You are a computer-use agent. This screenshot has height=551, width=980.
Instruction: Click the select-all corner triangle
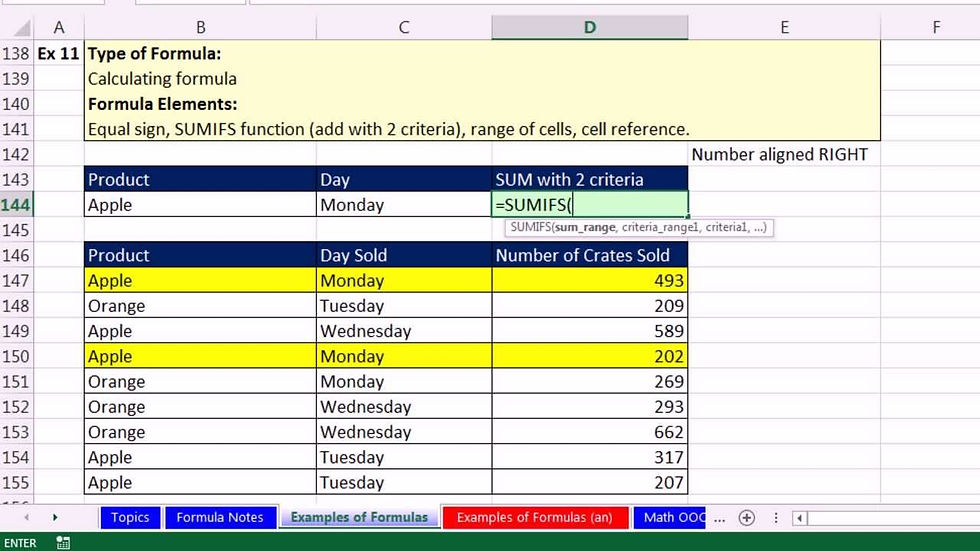(x=22, y=27)
